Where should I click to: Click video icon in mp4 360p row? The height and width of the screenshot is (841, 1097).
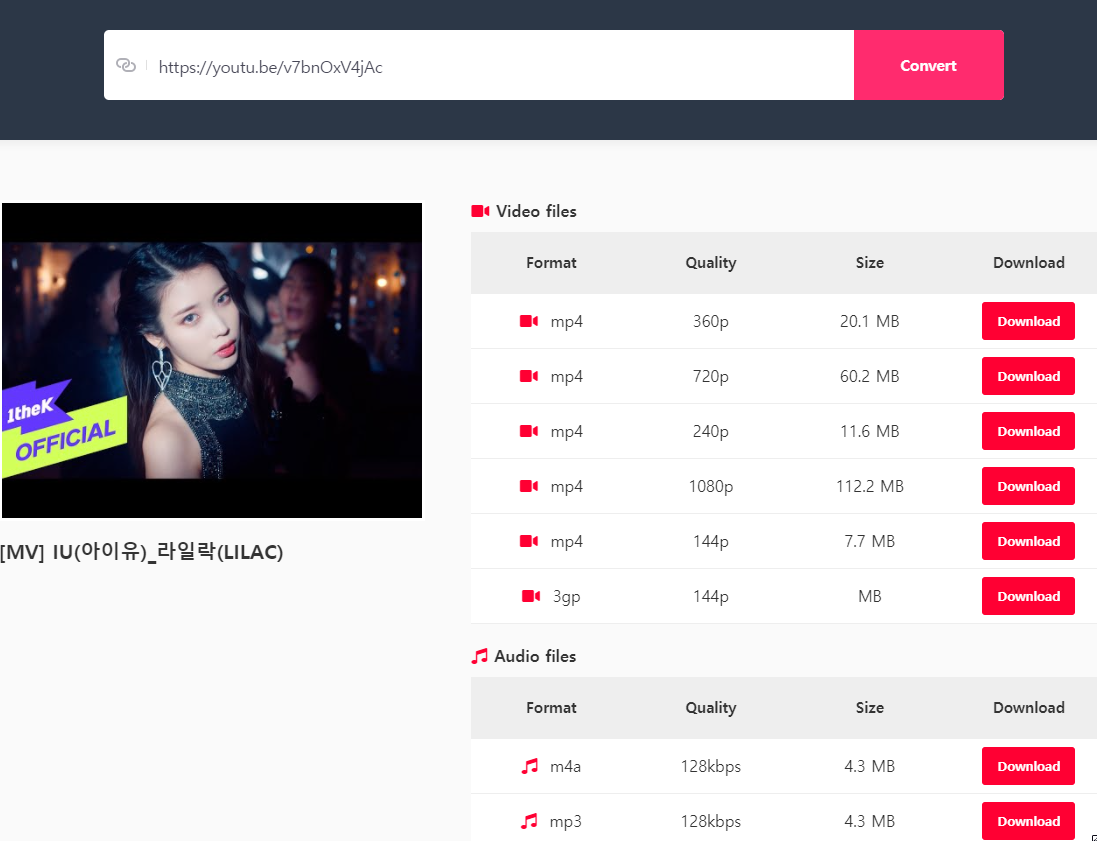tap(529, 321)
